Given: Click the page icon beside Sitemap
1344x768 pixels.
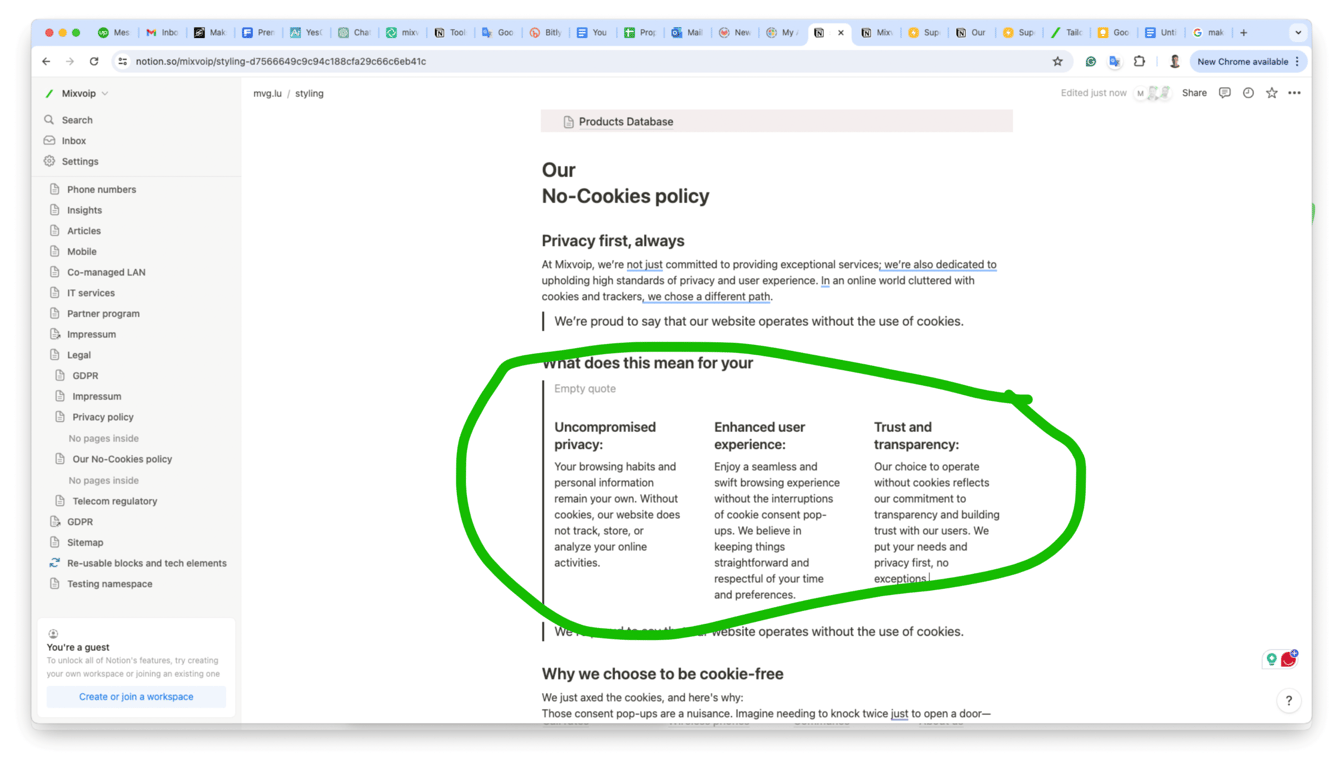Looking at the screenshot, I should [x=55, y=542].
